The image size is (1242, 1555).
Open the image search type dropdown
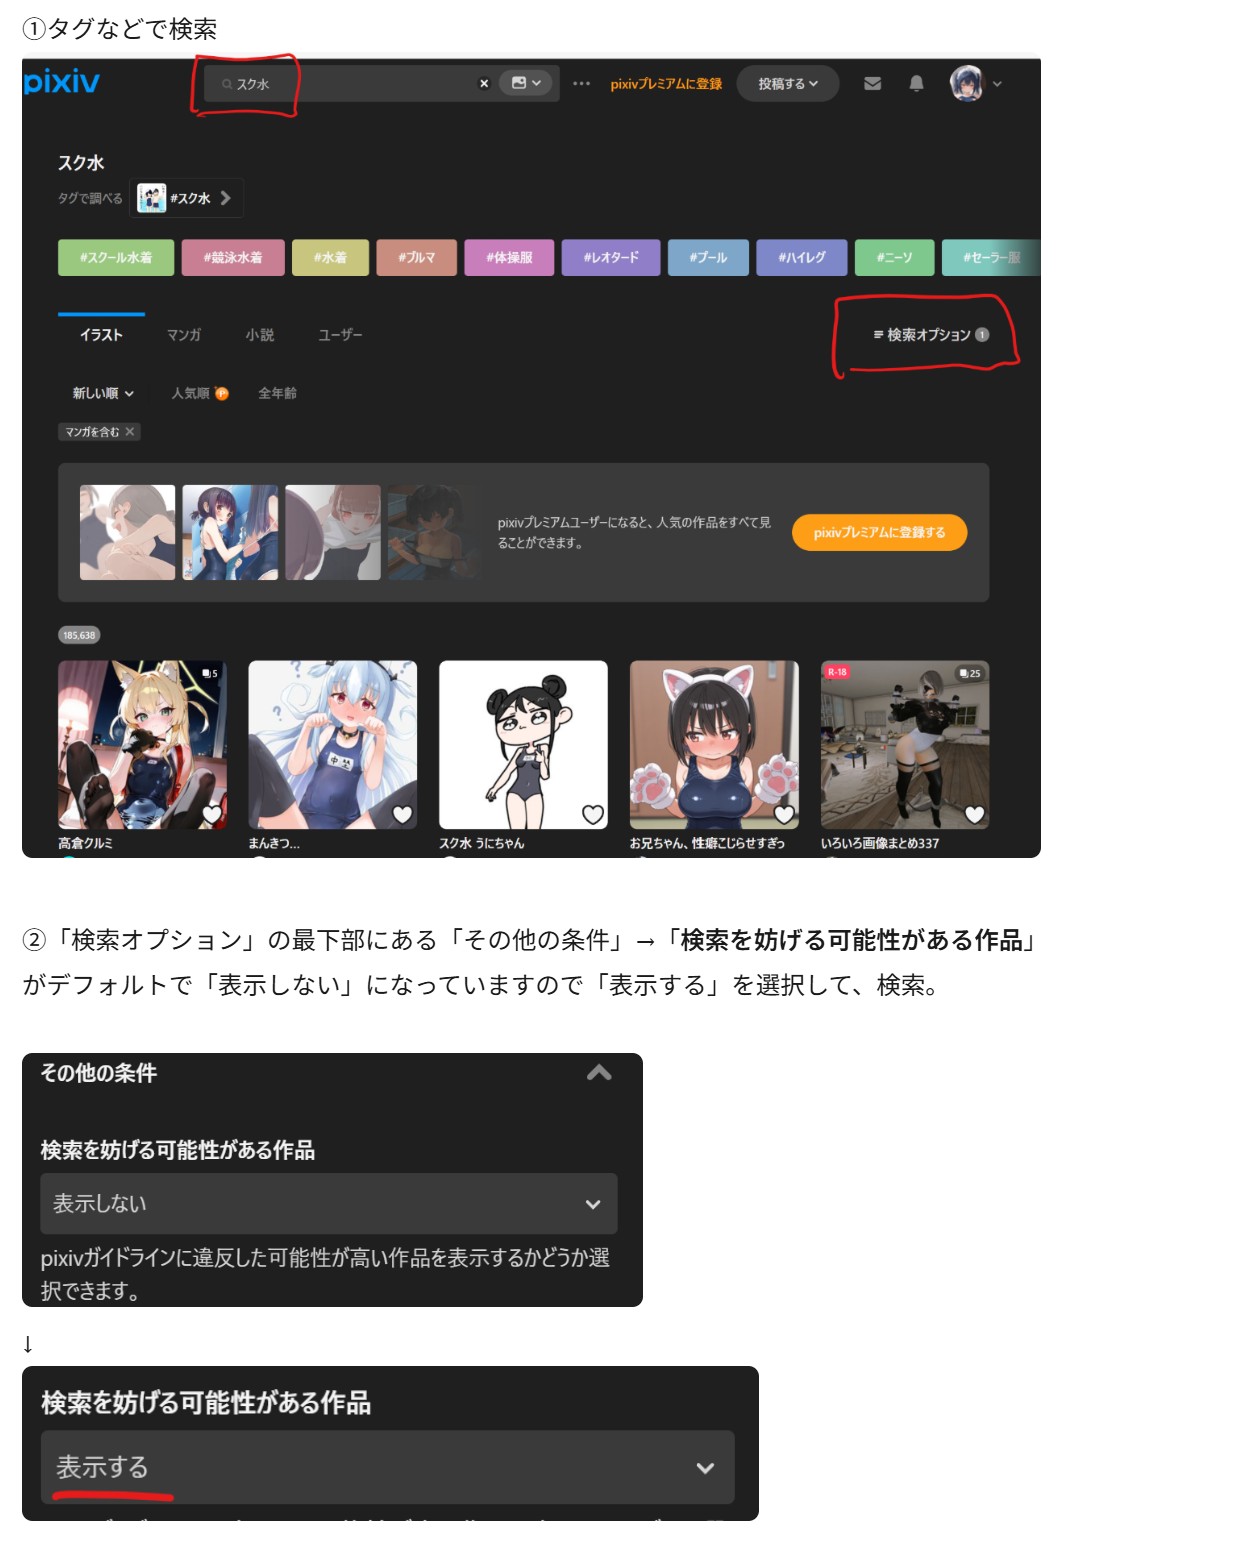point(526,83)
